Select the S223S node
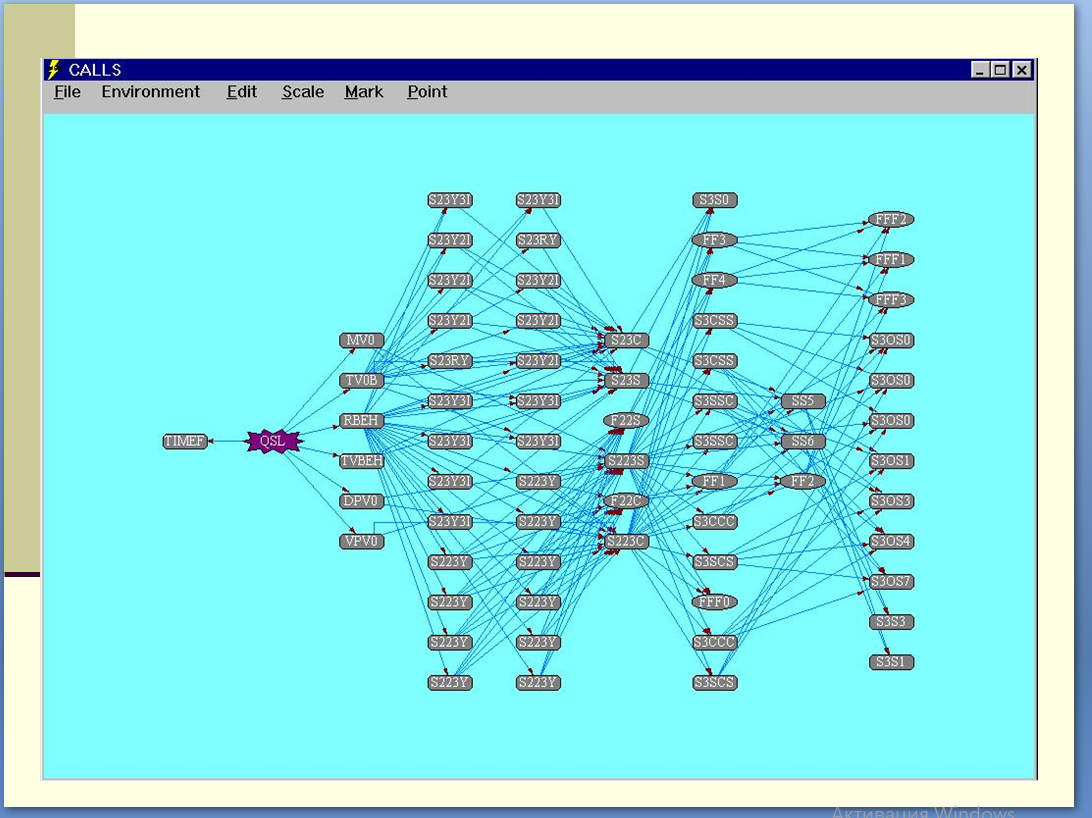Screen dimensions: 1092x818 click(x=626, y=461)
